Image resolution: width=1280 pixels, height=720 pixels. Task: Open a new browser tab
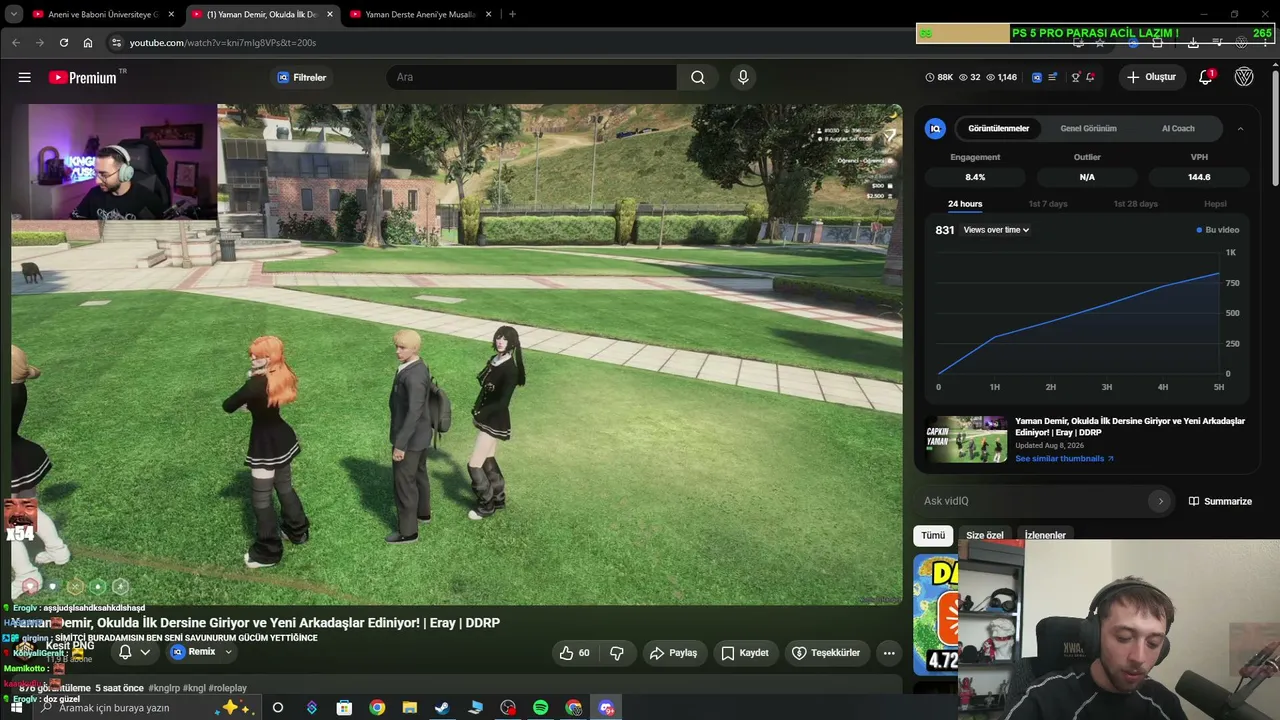click(512, 14)
